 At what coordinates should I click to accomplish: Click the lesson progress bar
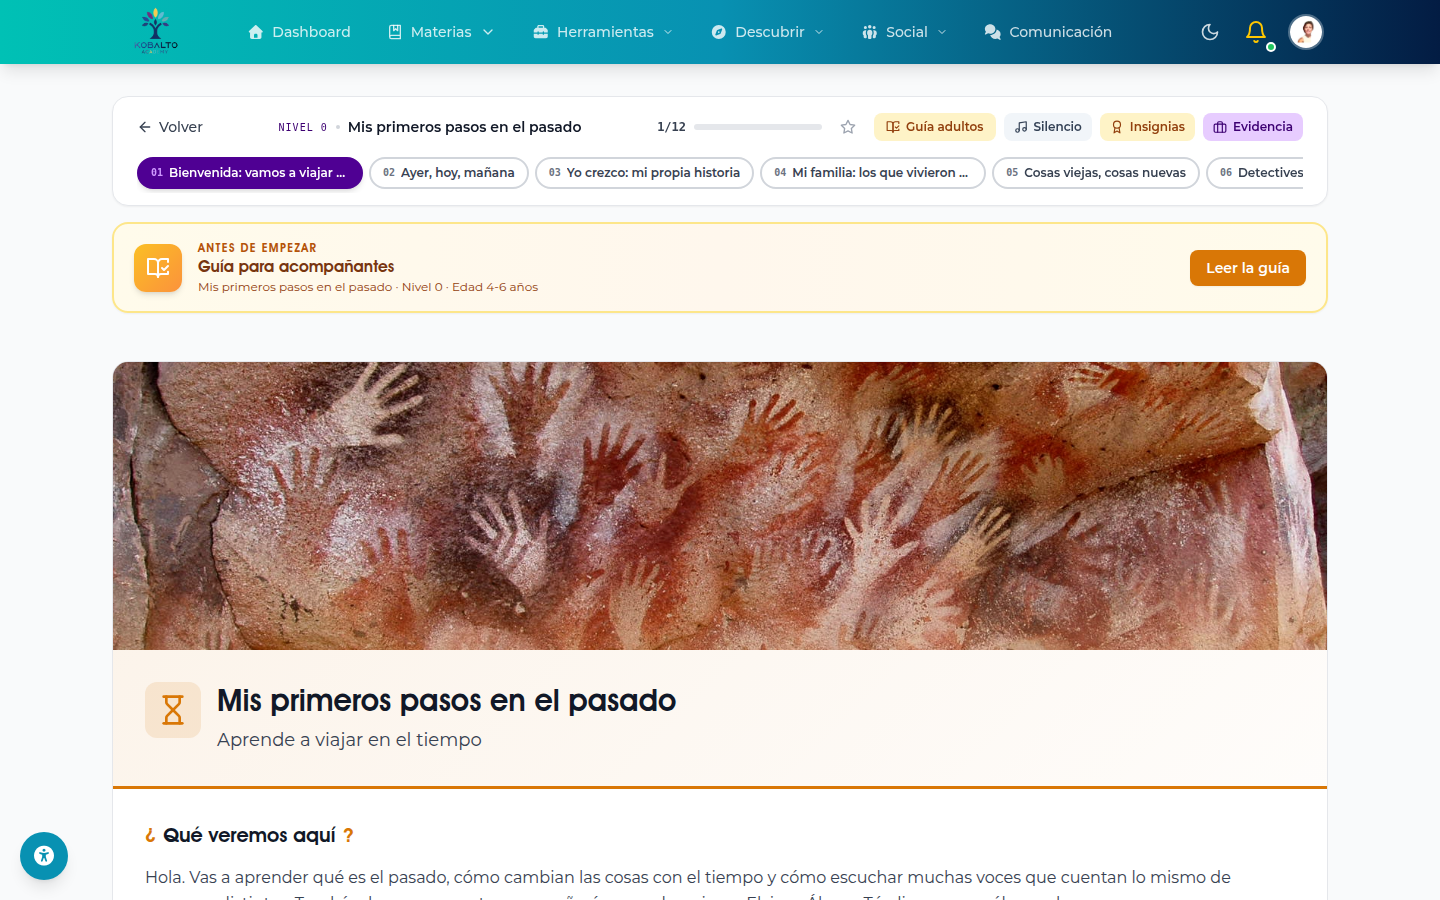pyautogui.click(x=758, y=127)
